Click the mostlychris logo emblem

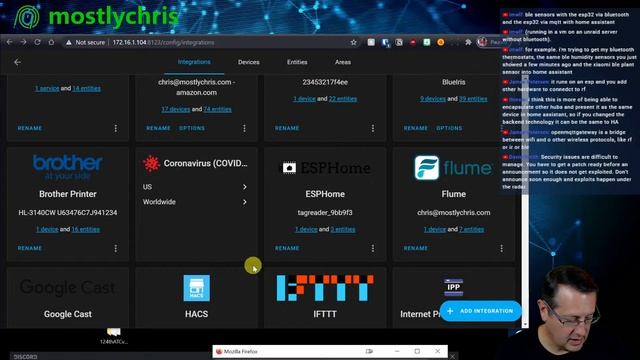pos(27,18)
